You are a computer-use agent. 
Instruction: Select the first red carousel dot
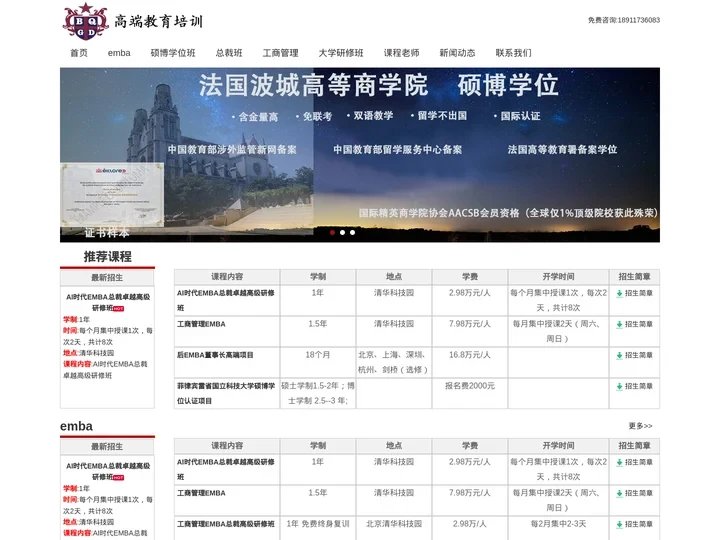(332, 232)
